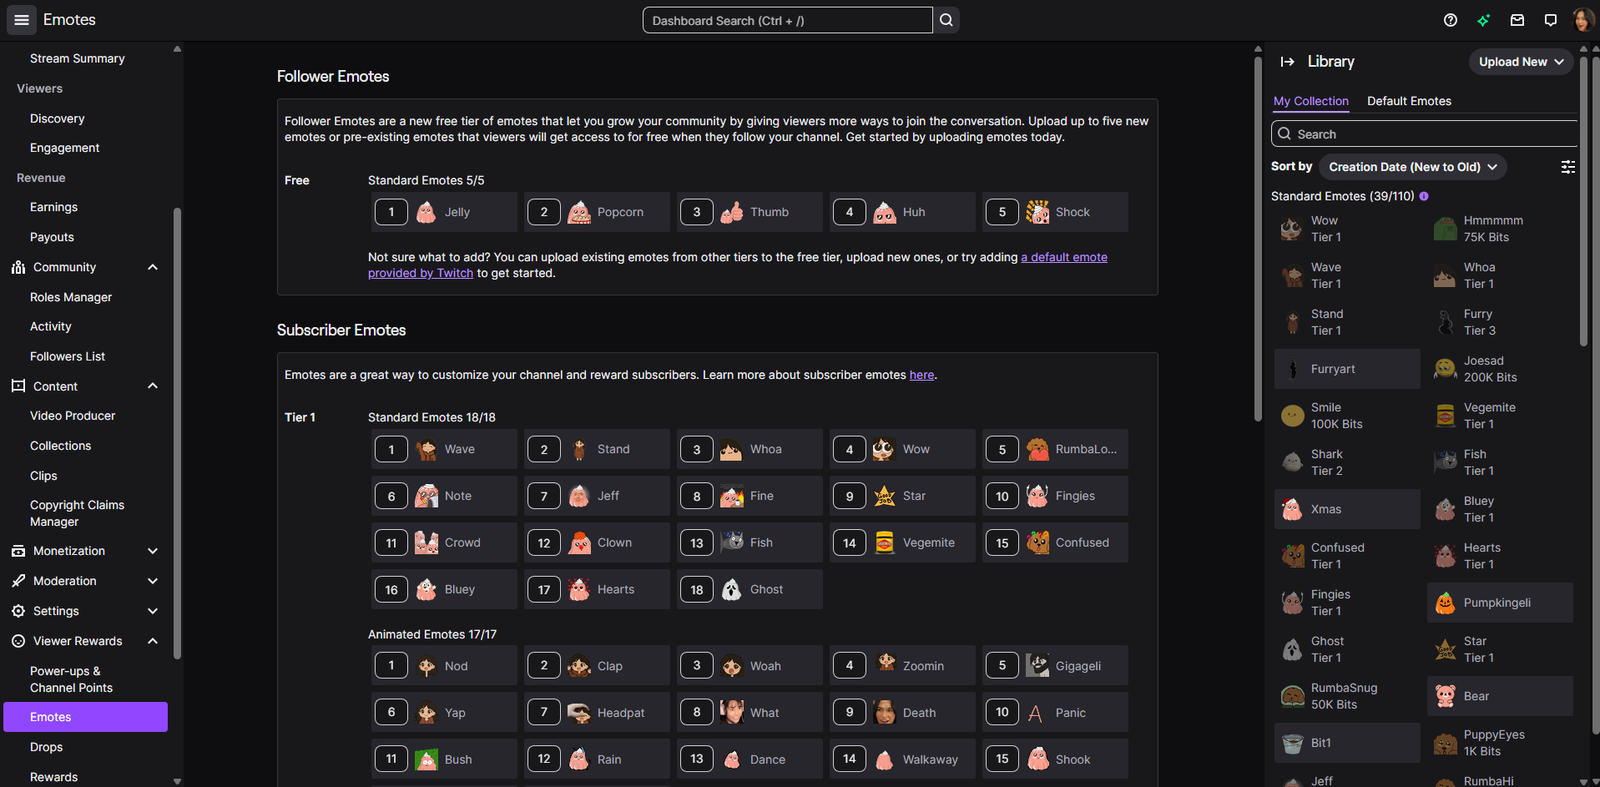Choose Bear emote in library
The width and height of the screenshot is (1600, 787).
pos(1500,696)
